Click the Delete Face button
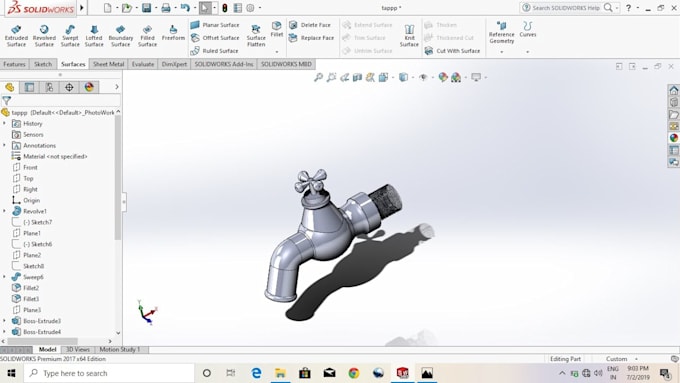This screenshot has width=680, height=383. [310, 25]
